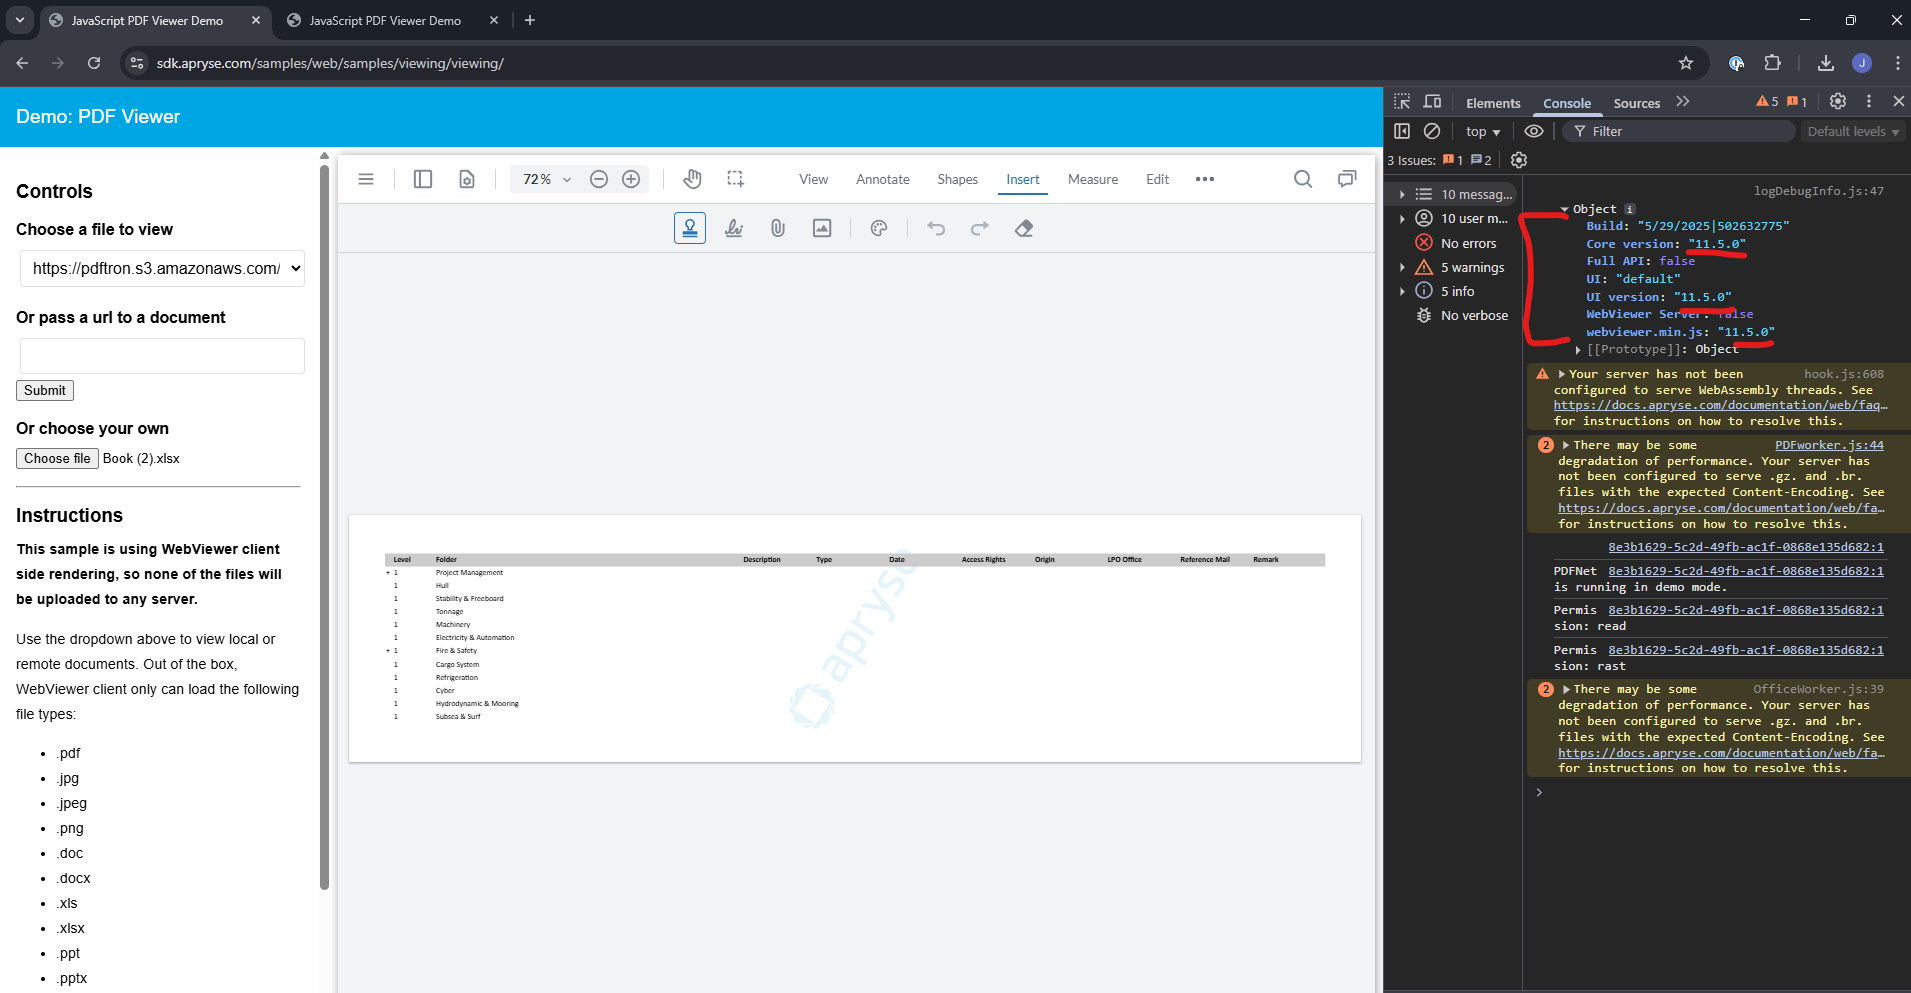Open the PDFworker.js:44 source link
Viewport: 1911px width, 993px height.
point(1829,445)
